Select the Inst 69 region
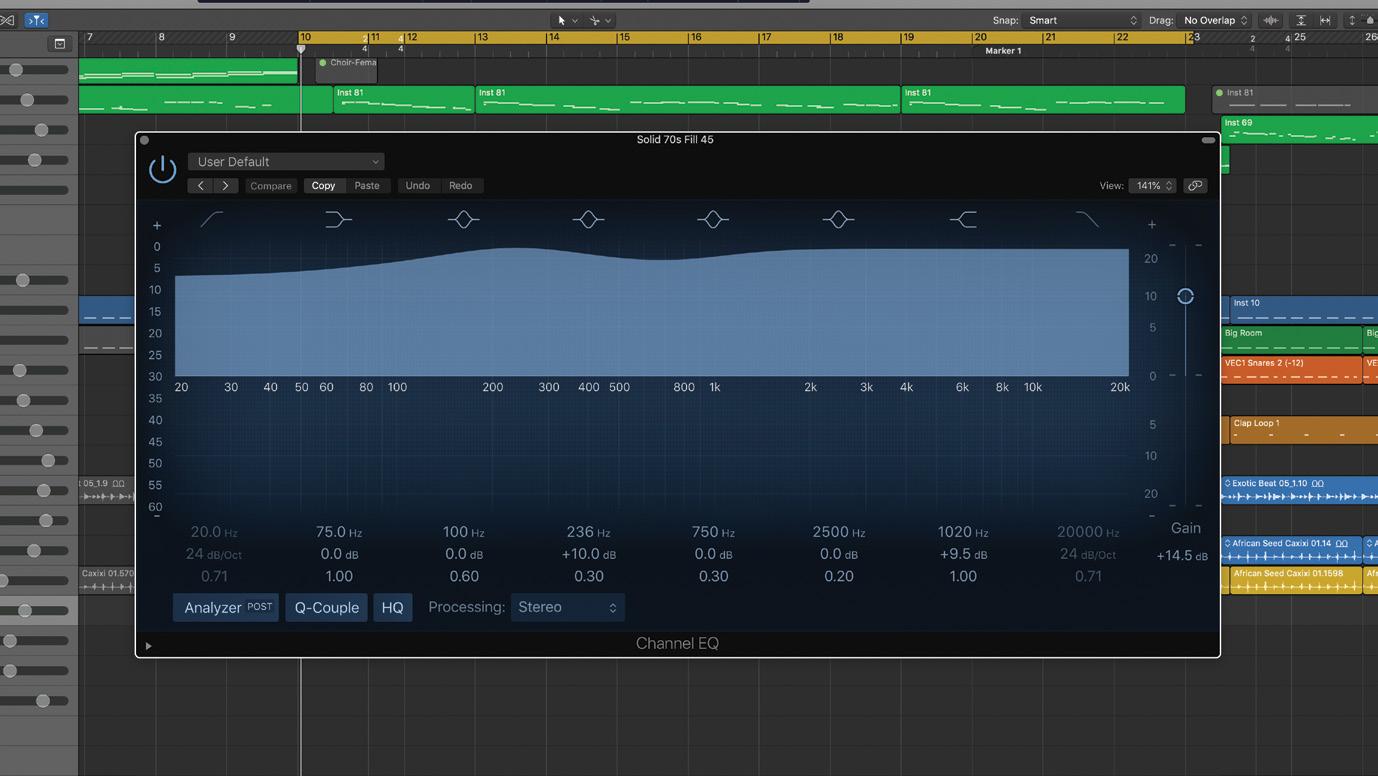1378x776 pixels. [1299, 130]
